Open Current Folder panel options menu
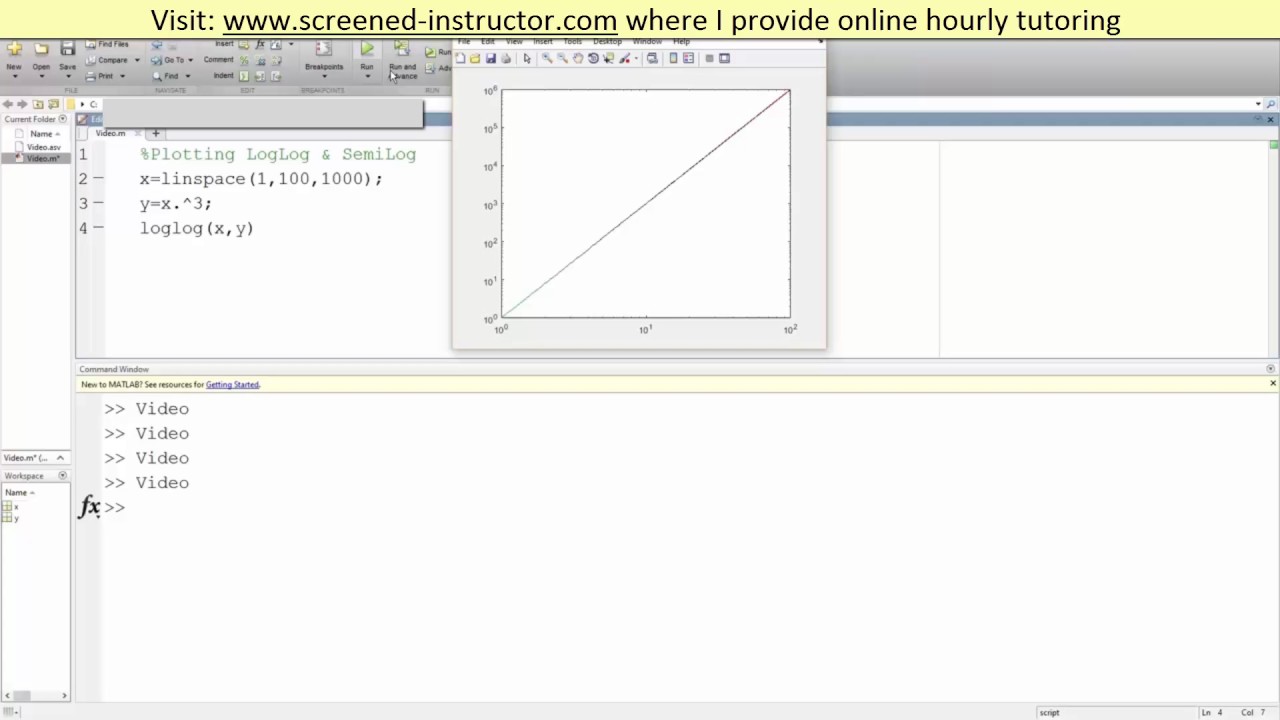Viewport: 1280px width, 720px height. pyautogui.click(x=63, y=119)
